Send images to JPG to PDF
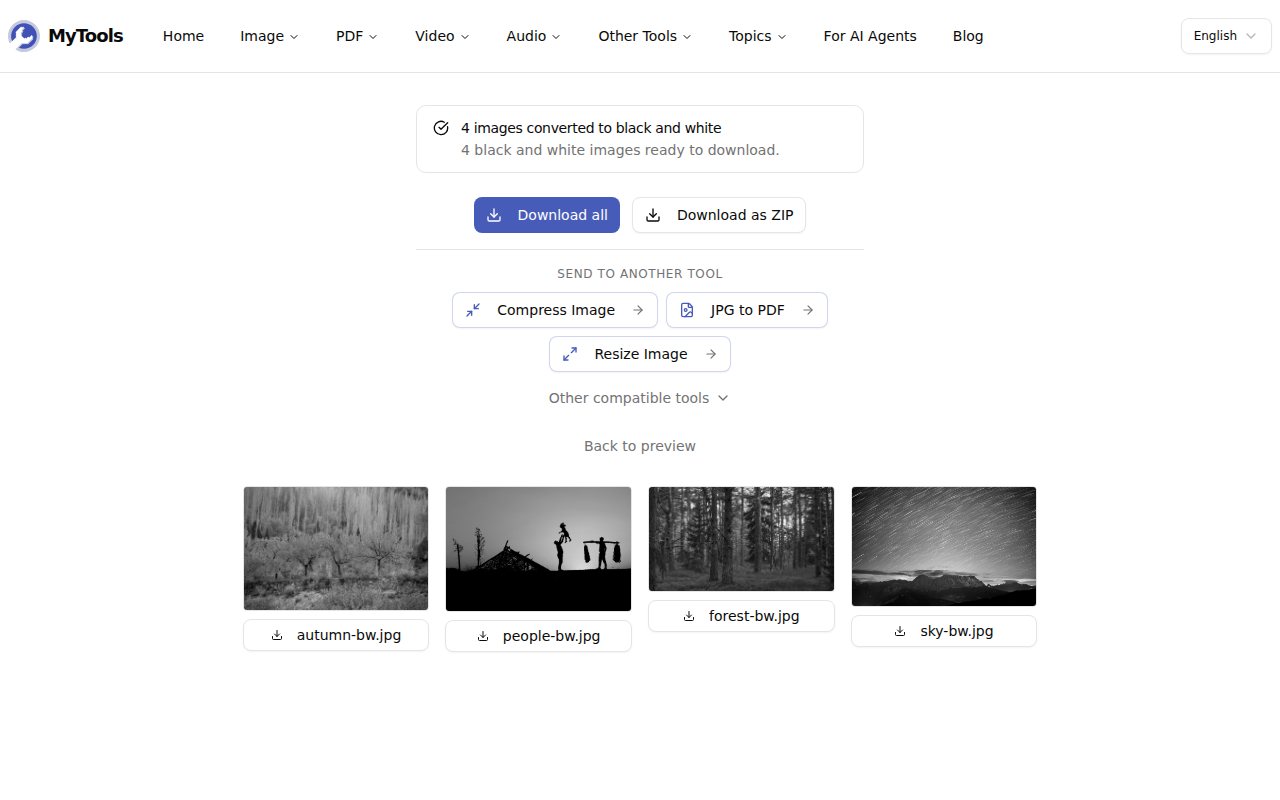This screenshot has width=1280, height=800. click(747, 310)
